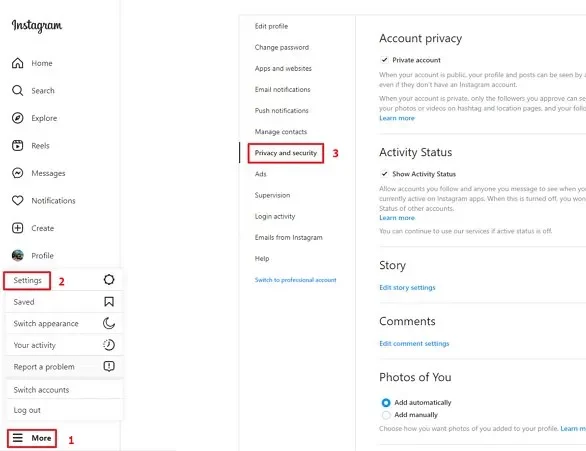Image resolution: width=586 pixels, height=451 pixels.
Task: Open Apps and websites tab
Action: (283, 68)
